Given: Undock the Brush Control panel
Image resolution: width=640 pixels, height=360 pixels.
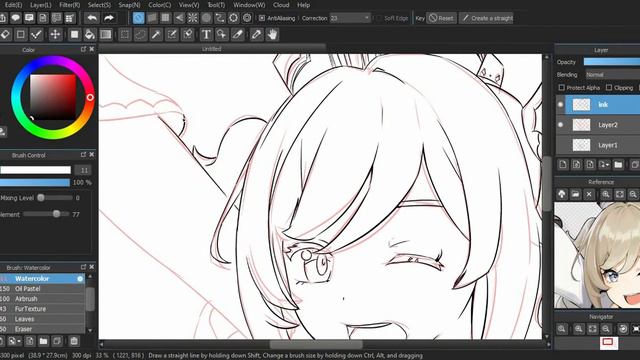Looking at the screenshot, I should point(83,155).
